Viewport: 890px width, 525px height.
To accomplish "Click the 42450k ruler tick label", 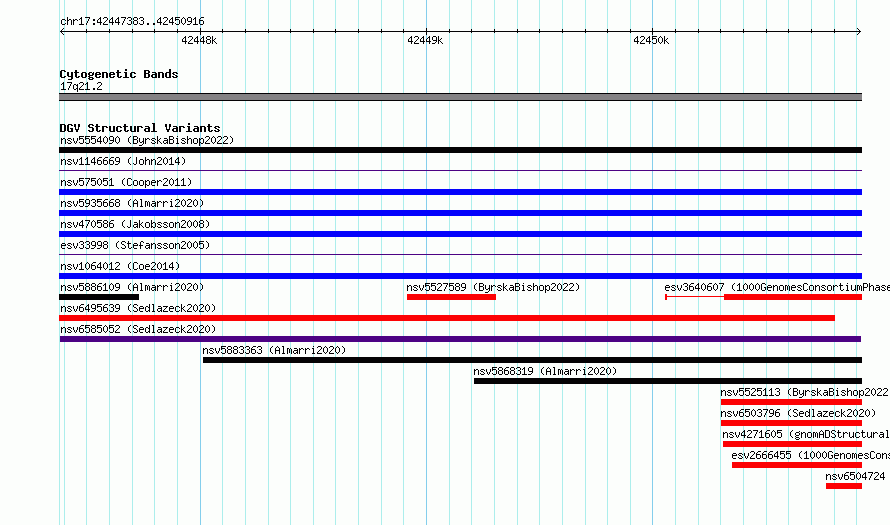I will coord(651,40).
